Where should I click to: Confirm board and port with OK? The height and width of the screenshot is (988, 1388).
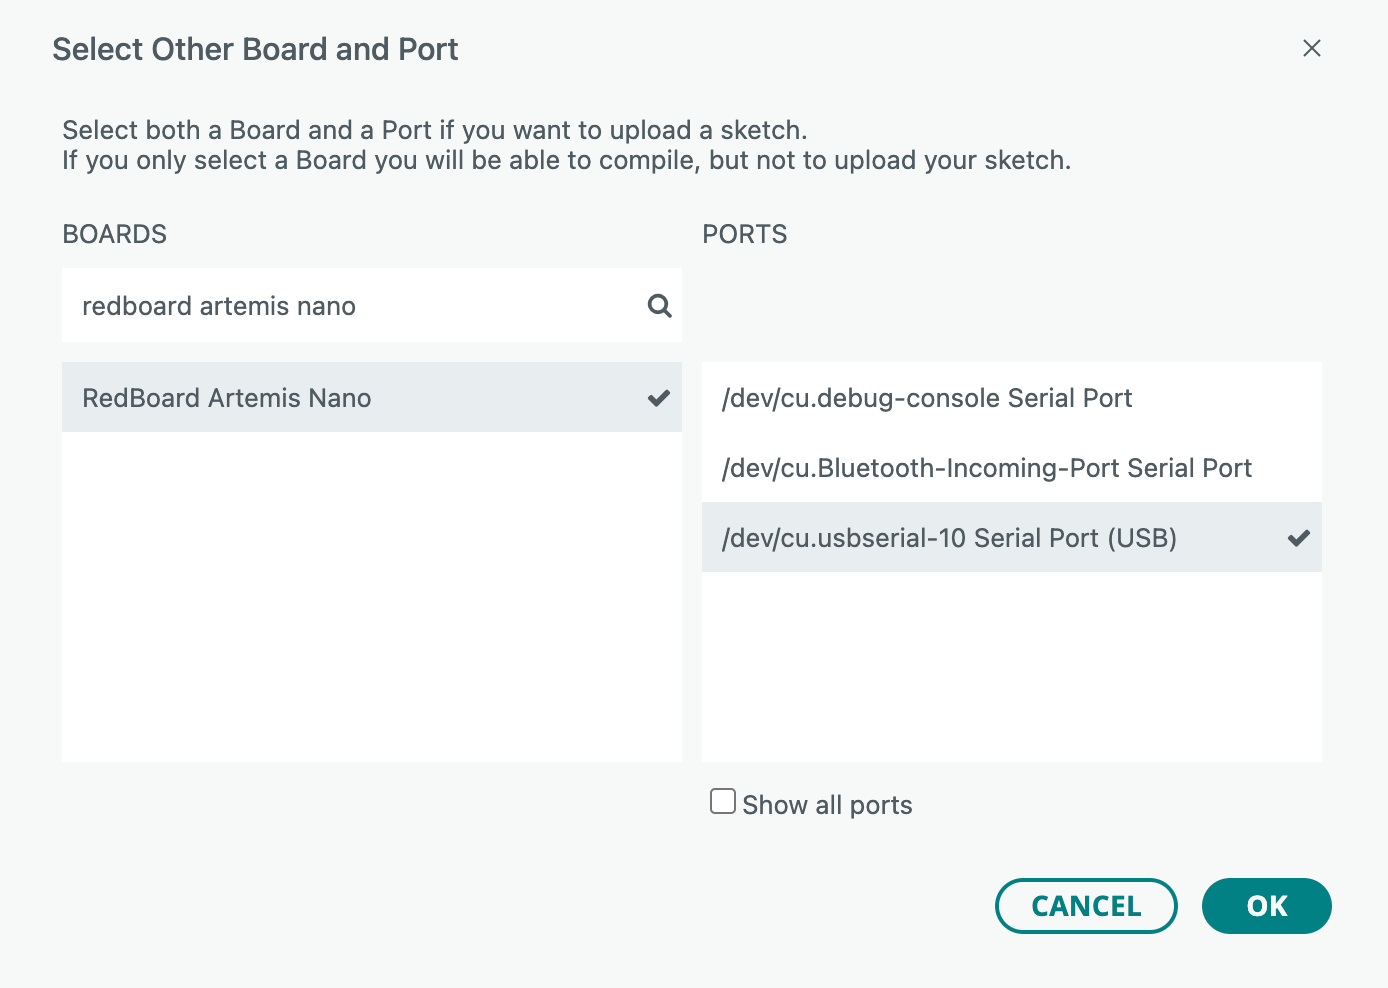(1266, 906)
